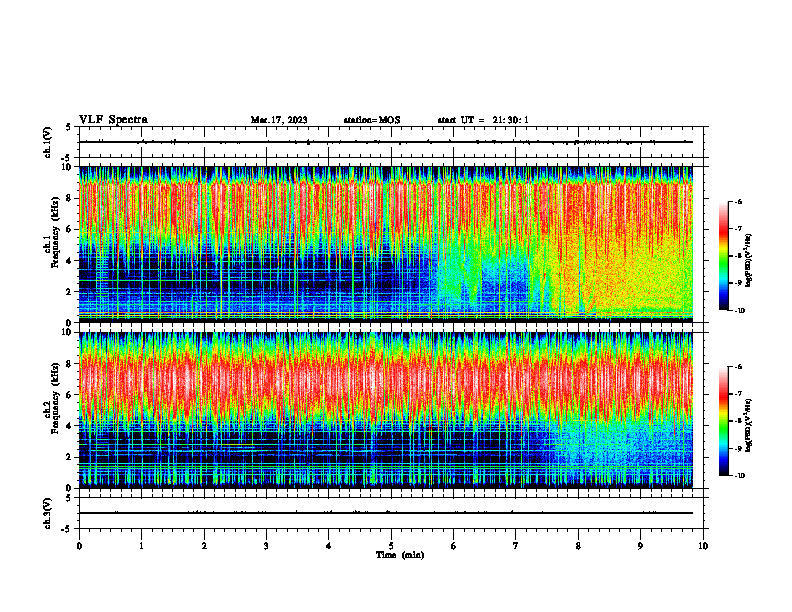Click time-axis tick label "8"
This screenshot has height=612, width=792.
pyautogui.click(x=578, y=546)
